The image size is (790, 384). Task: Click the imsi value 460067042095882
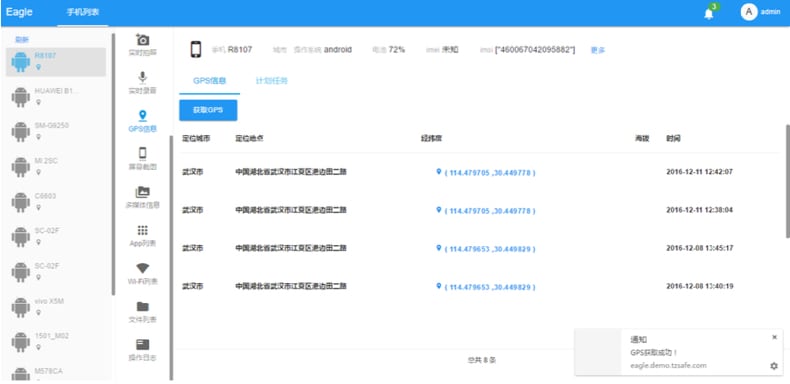point(535,50)
